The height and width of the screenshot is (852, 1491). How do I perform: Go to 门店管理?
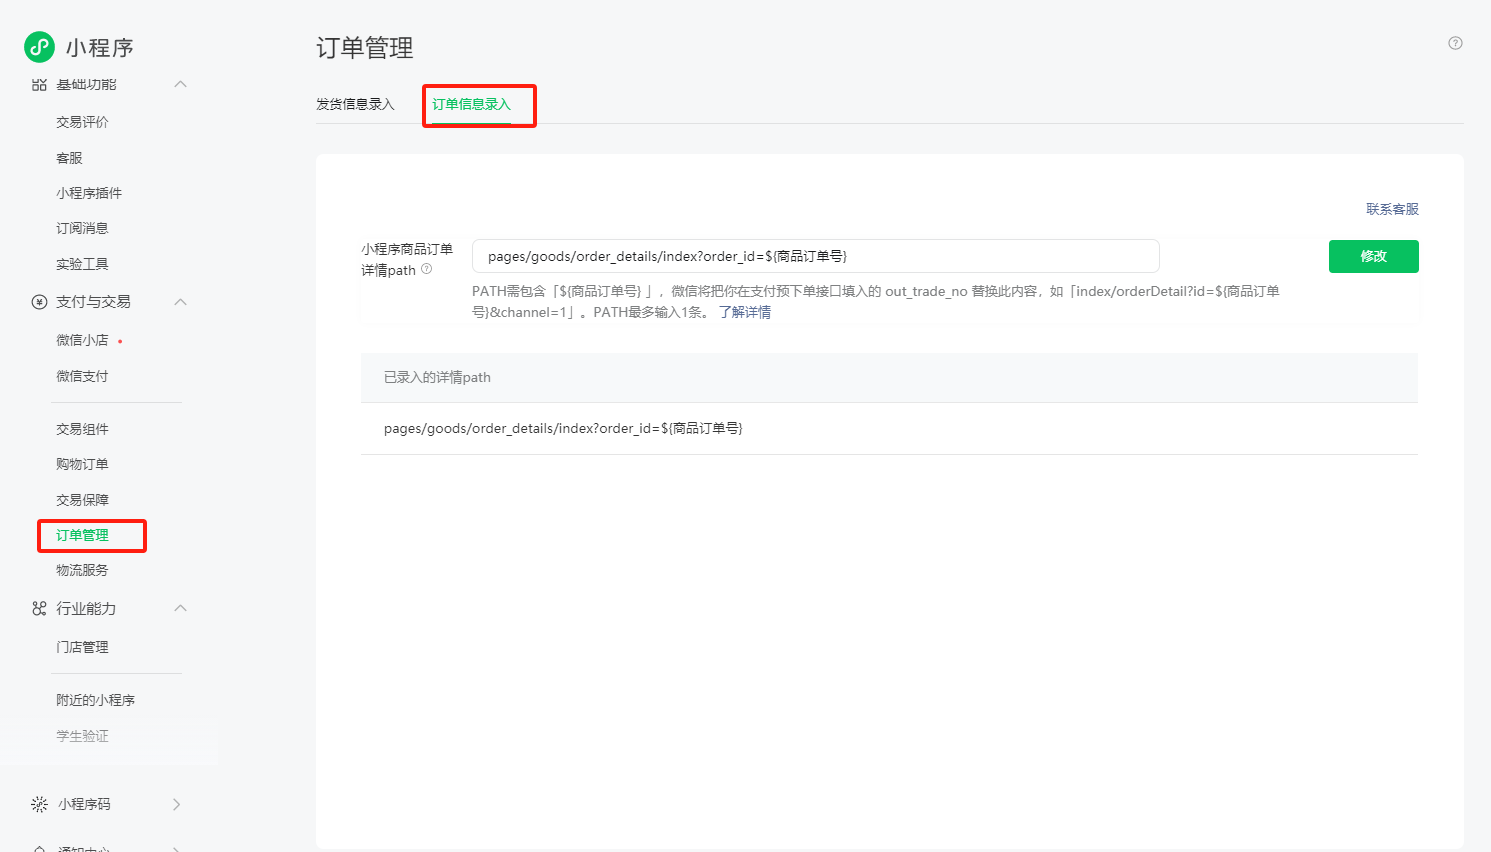[82, 647]
